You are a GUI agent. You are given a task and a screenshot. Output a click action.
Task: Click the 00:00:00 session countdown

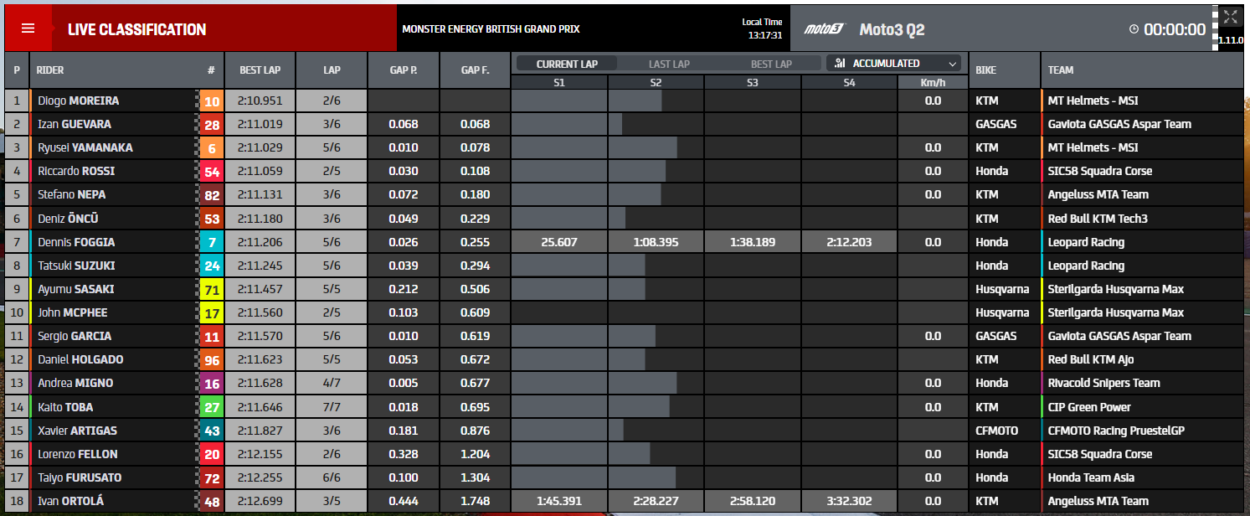click(x=1175, y=30)
